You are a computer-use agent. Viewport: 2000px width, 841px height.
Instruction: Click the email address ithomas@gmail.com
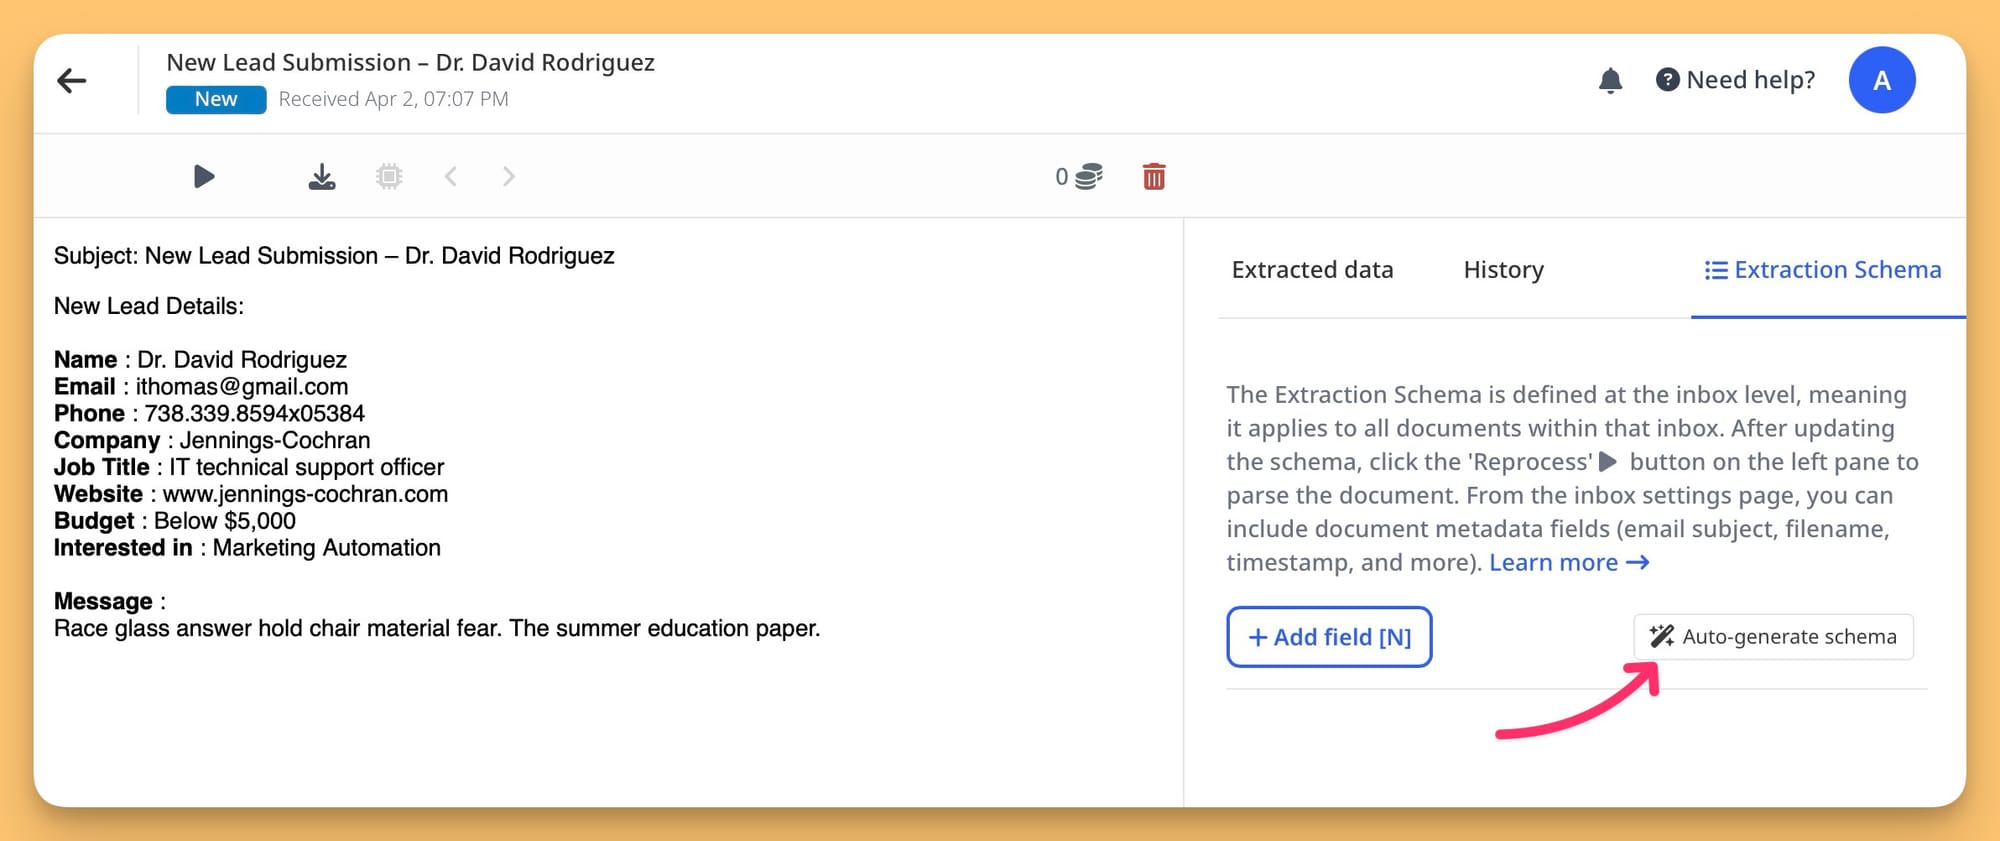242,387
